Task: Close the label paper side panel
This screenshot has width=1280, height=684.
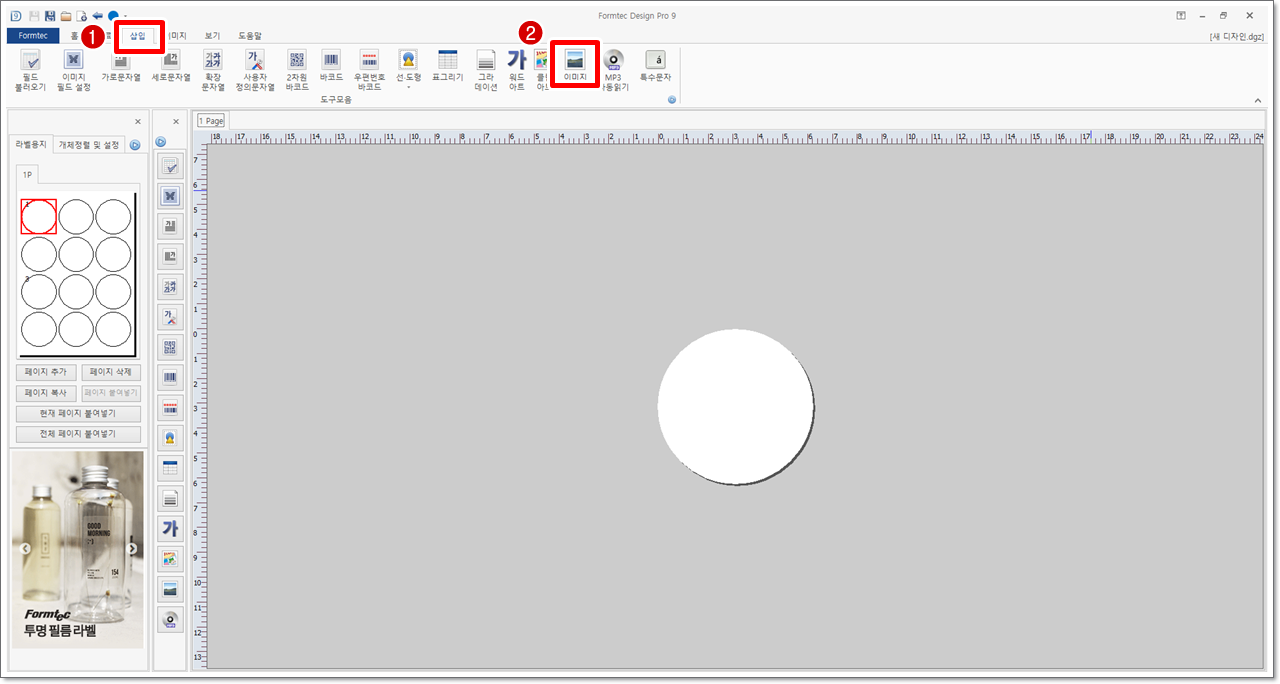Action: 138,122
